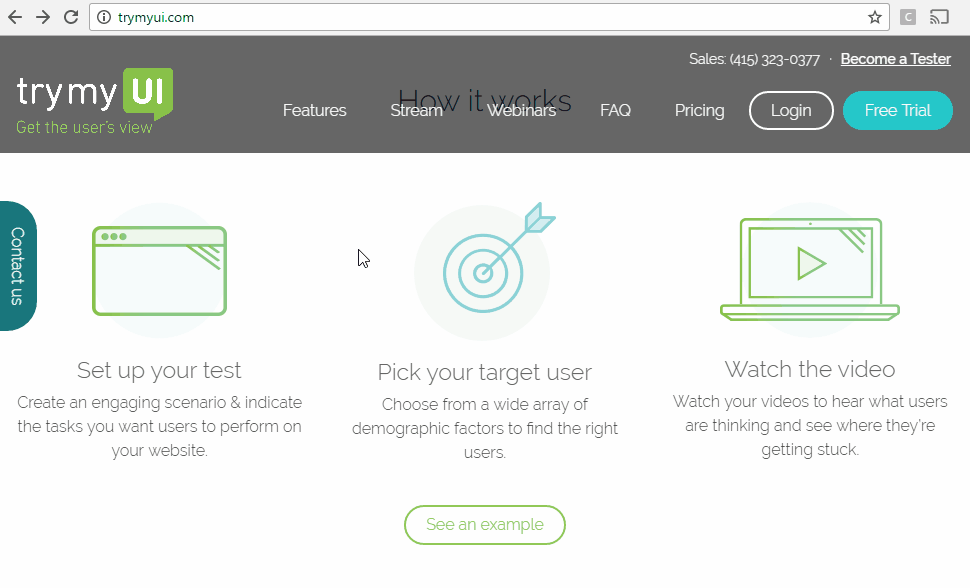Follow the Become a Tester link
Viewport: 970px width, 588px height.
[x=895, y=59]
